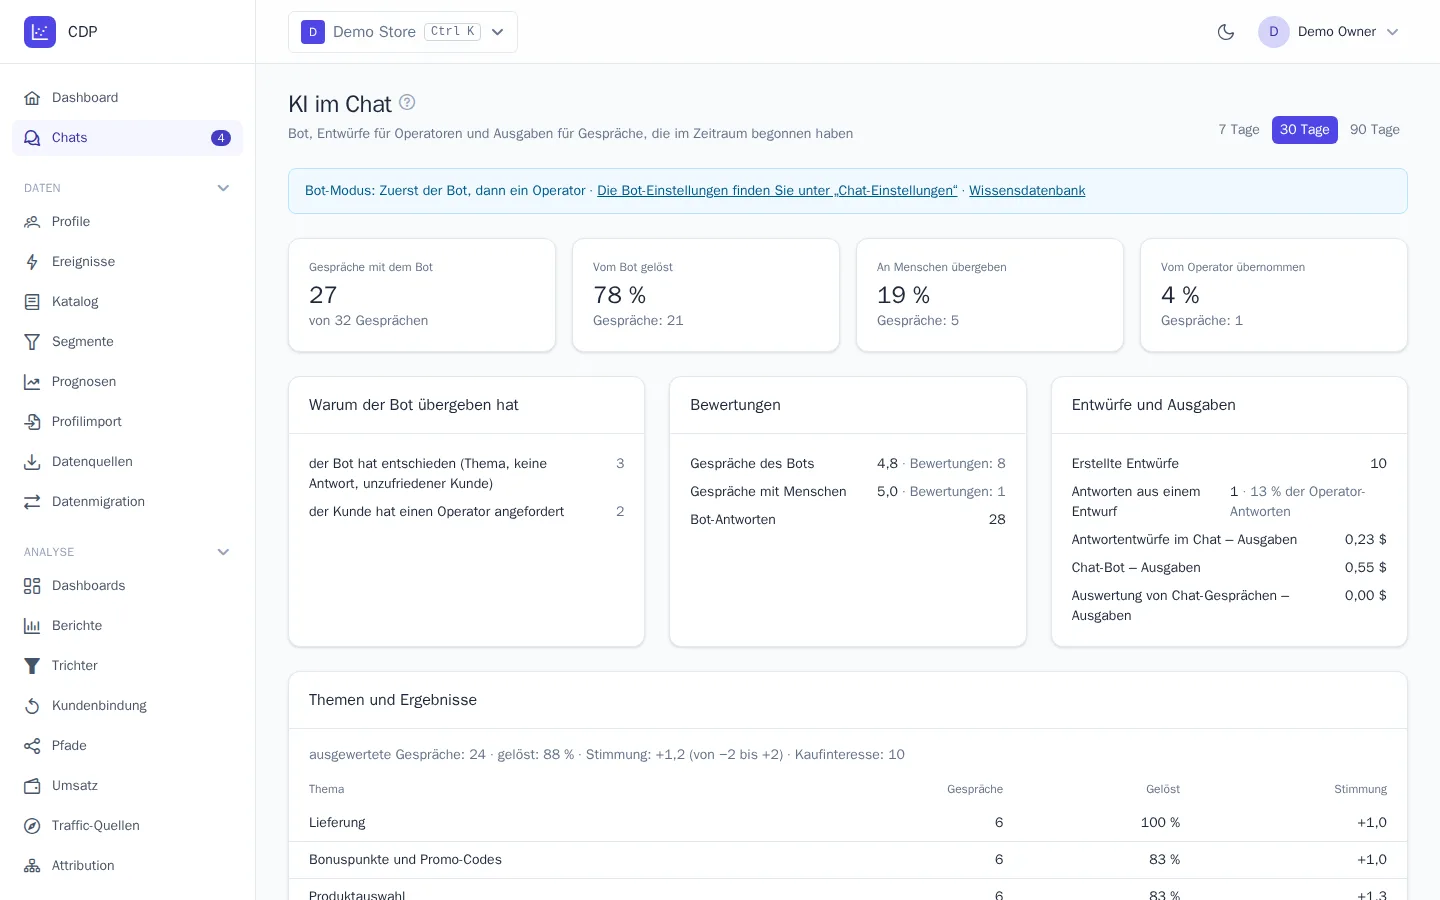Open the Chat-Einstellungen bot settings link
Screen dimensions: 1440x900
tap(777, 191)
